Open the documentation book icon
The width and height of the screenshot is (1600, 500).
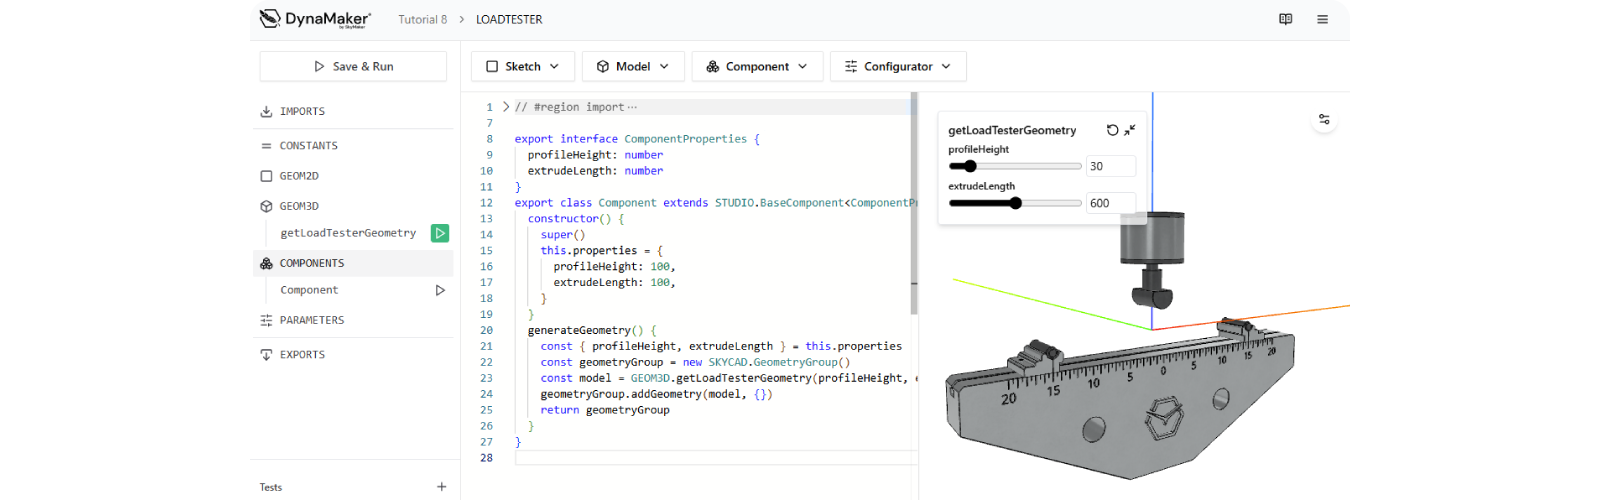coord(1286,19)
